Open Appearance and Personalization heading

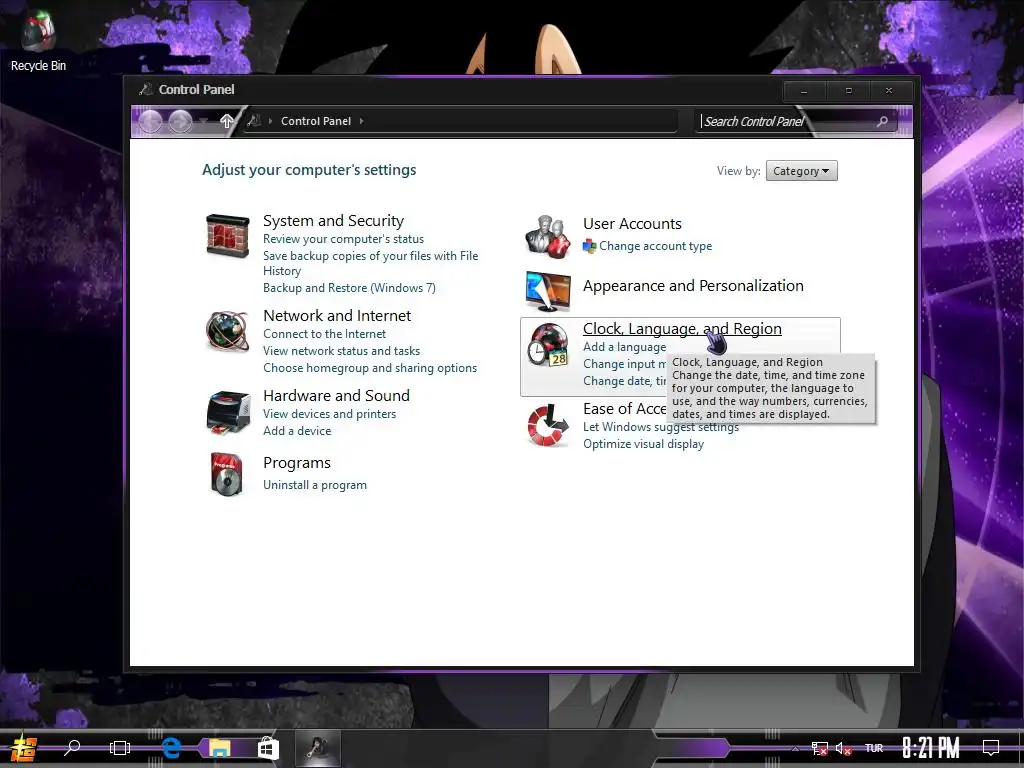click(x=693, y=286)
